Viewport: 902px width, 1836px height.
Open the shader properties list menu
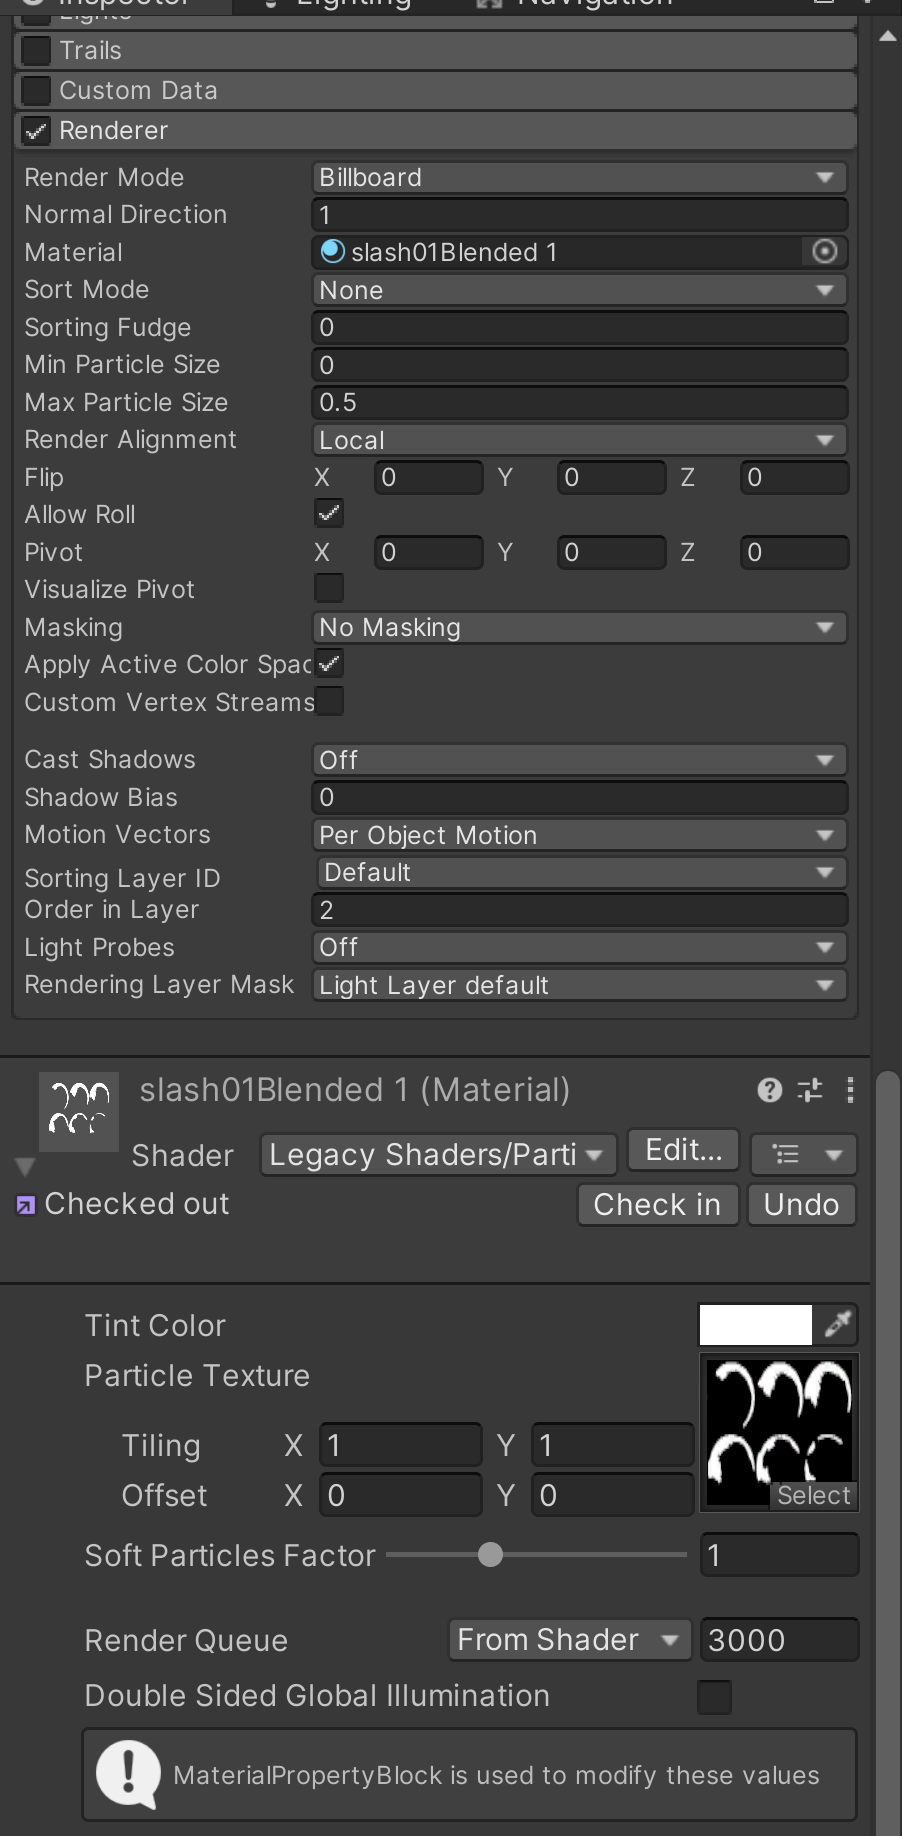802,1155
